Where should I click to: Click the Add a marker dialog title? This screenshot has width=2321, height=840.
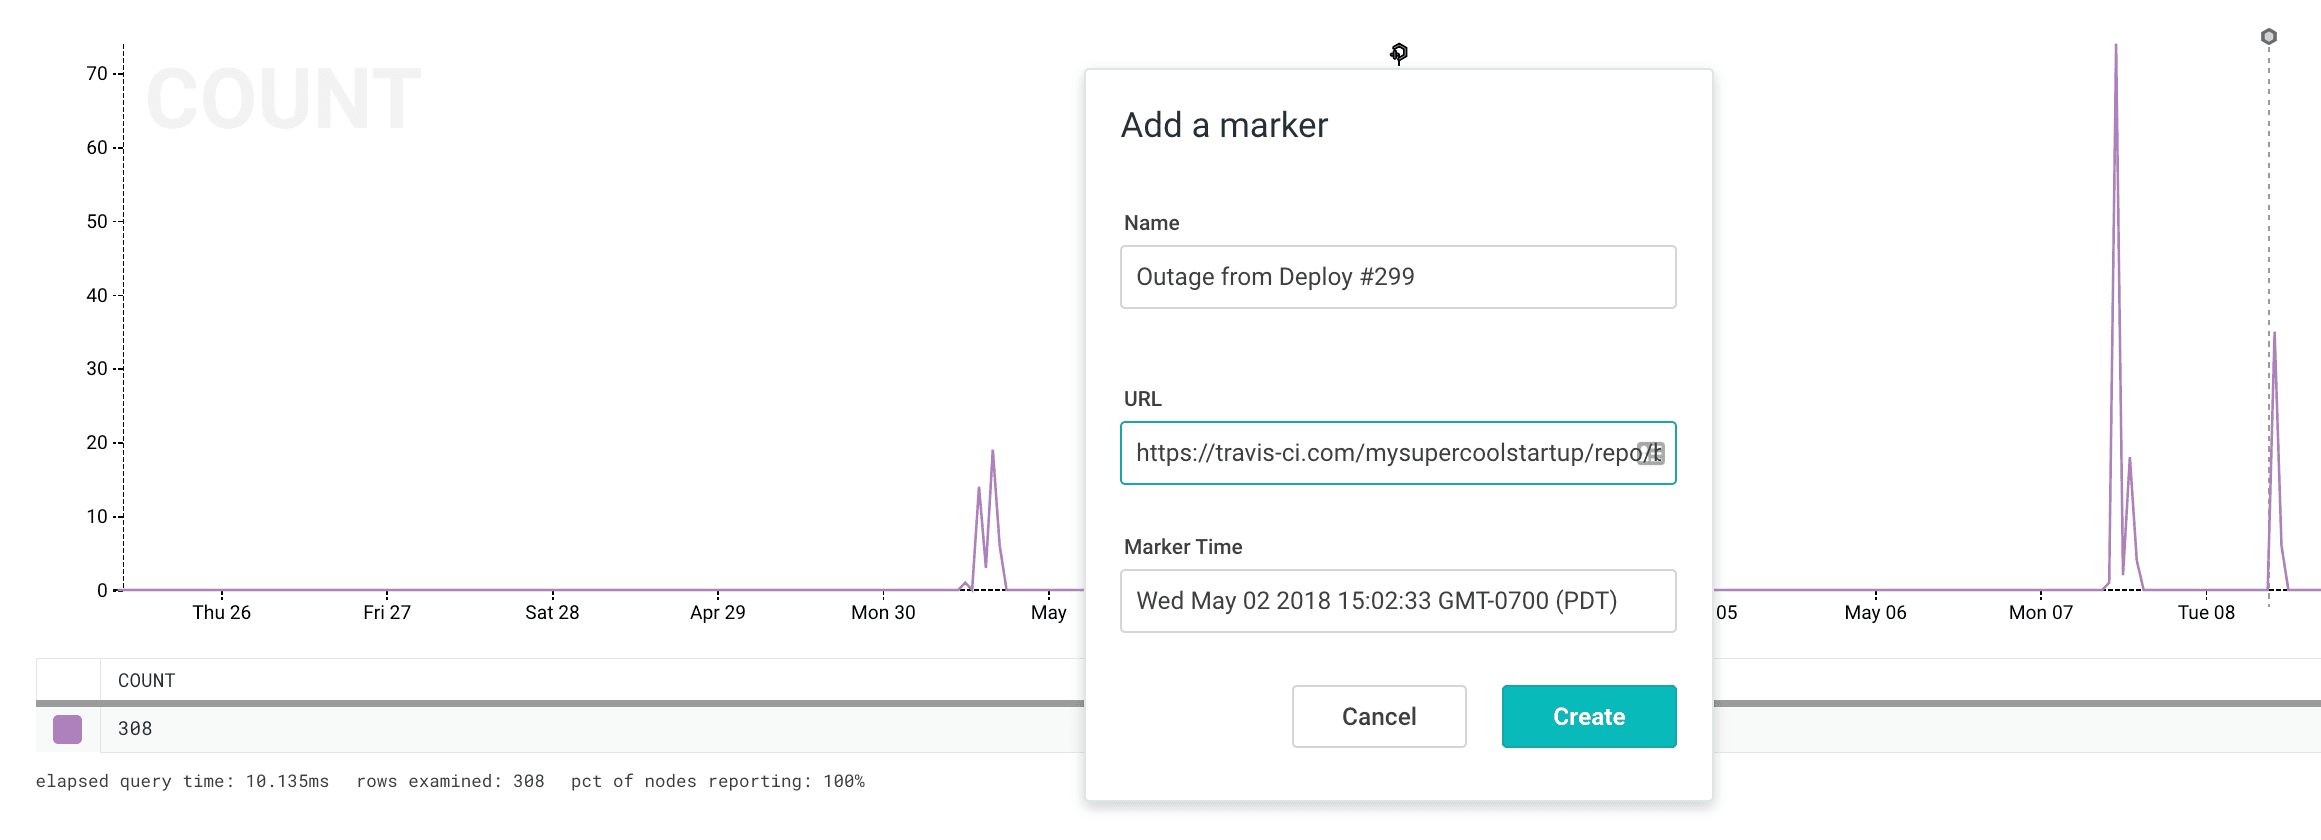click(x=1224, y=126)
